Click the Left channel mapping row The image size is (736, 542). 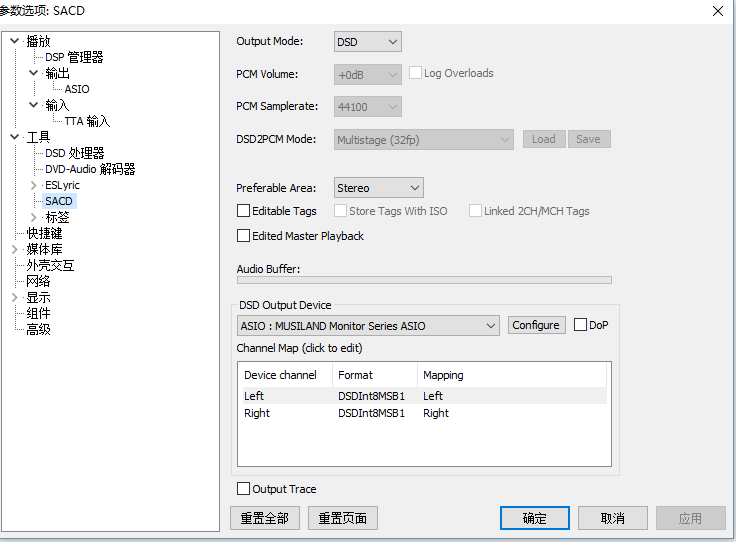[421, 396]
